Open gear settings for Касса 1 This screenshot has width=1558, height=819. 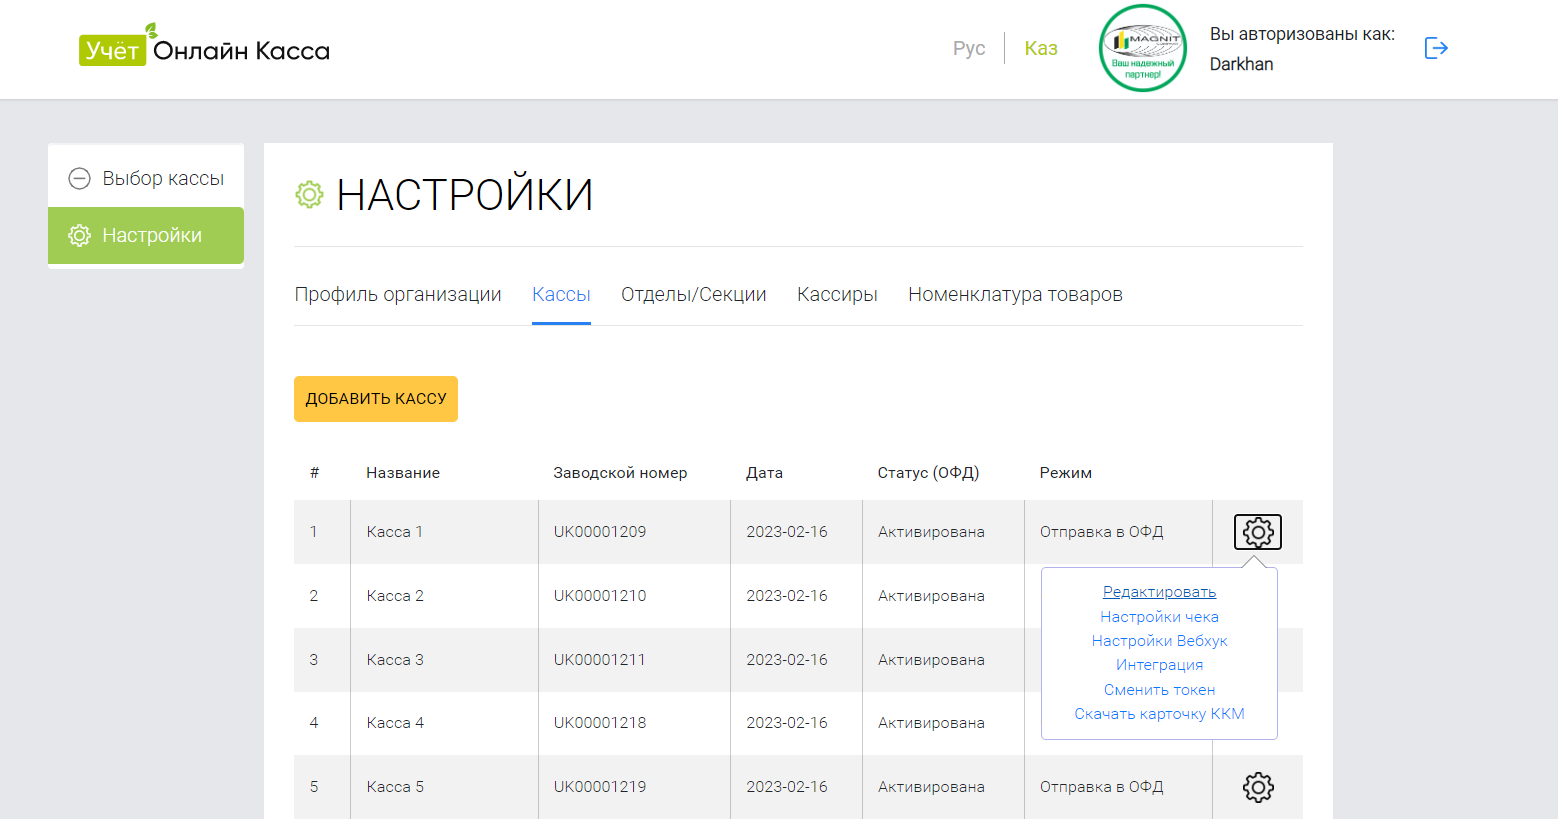pyautogui.click(x=1257, y=532)
